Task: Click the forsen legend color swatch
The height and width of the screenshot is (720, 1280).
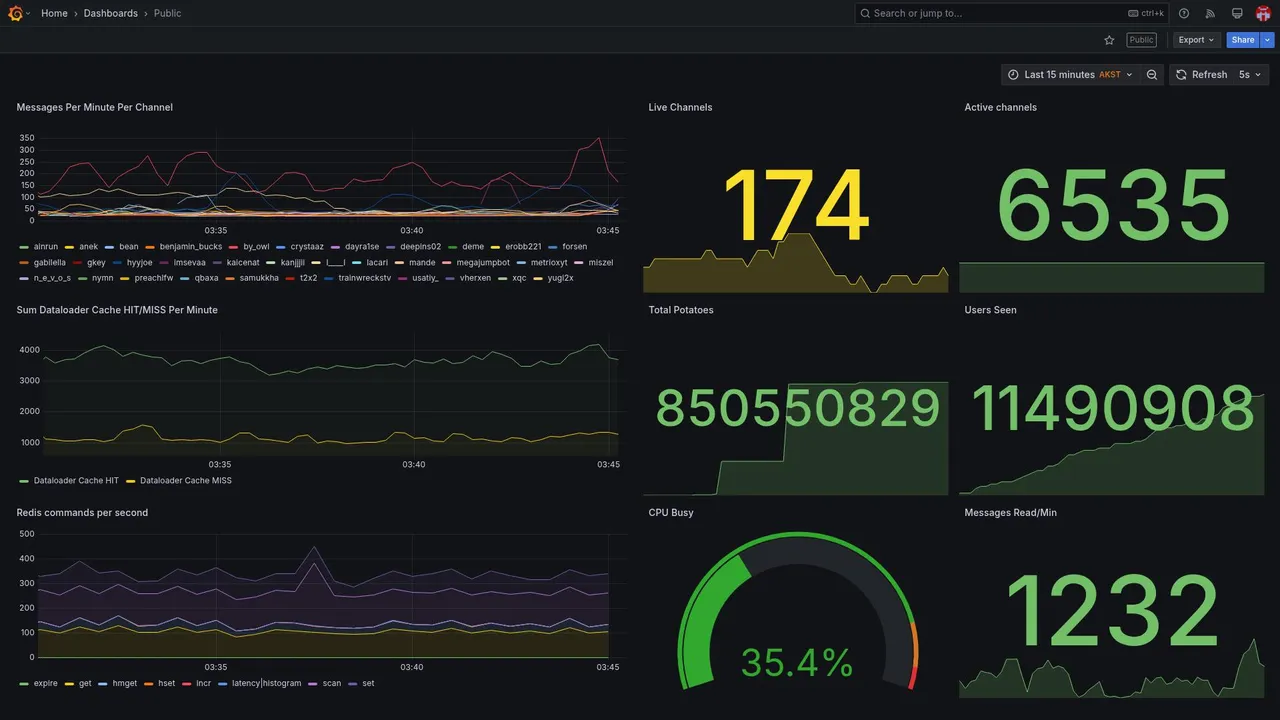Action: (x=554, y=247)
